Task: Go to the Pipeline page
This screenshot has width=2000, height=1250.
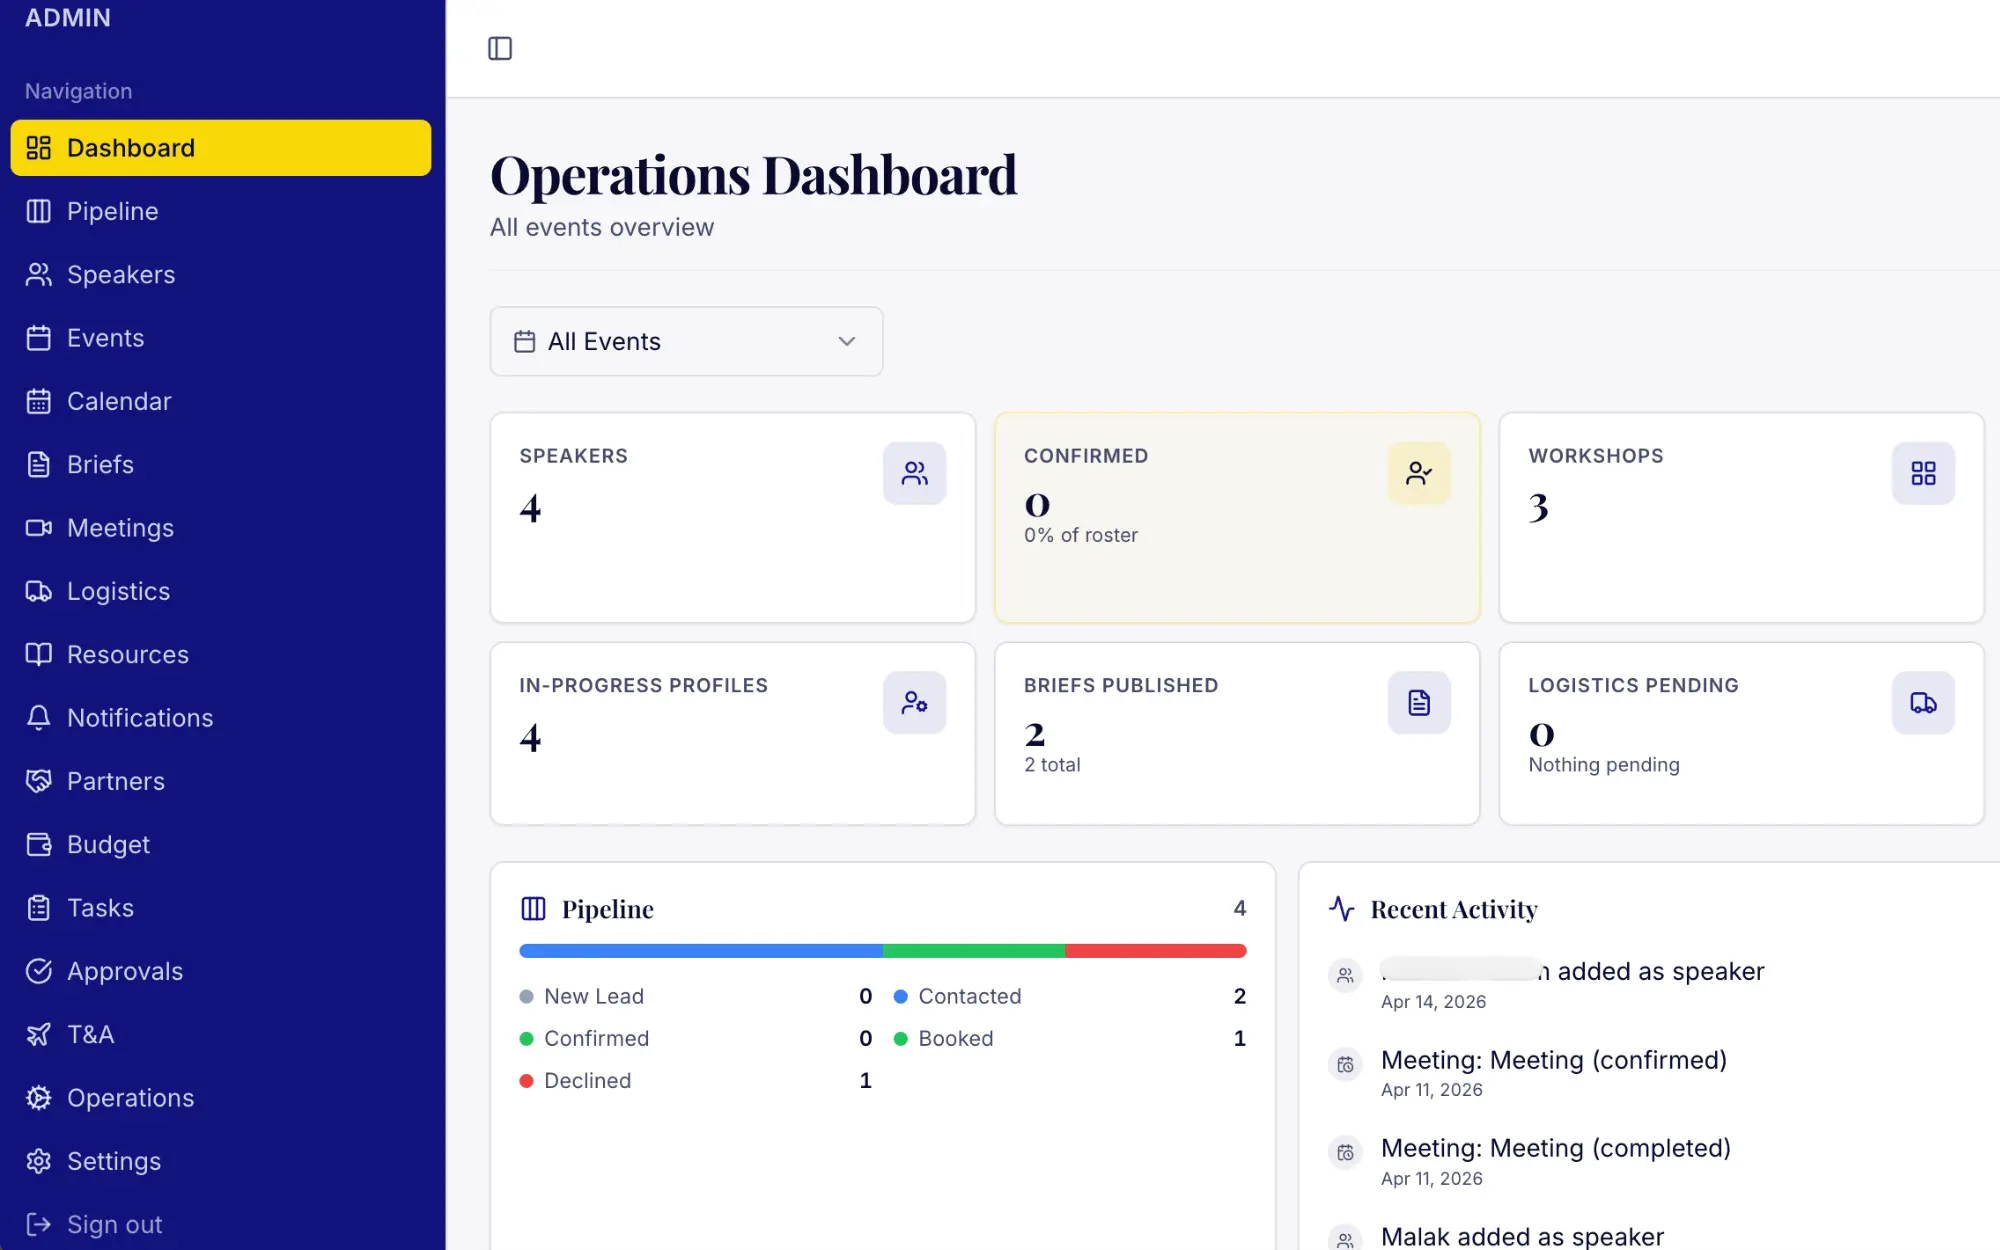Action: [221, 211]
